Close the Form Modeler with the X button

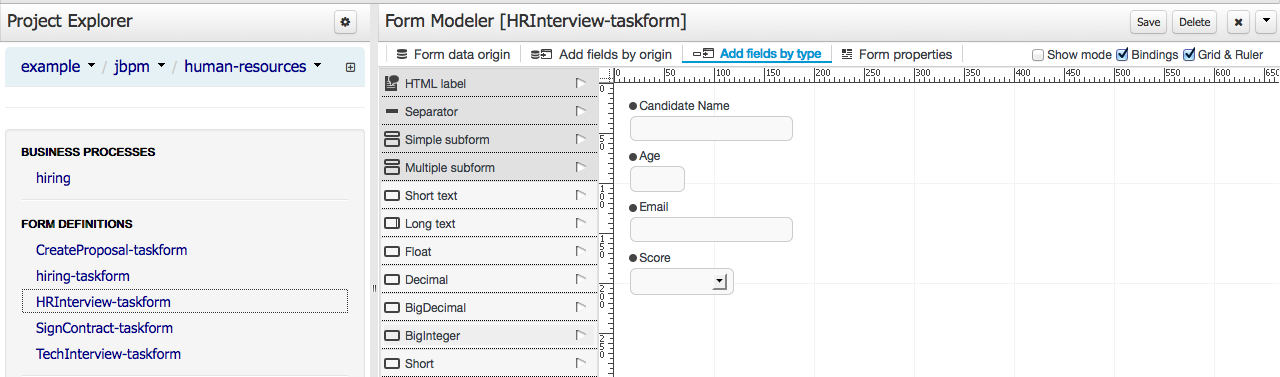tap(1237, 22)
